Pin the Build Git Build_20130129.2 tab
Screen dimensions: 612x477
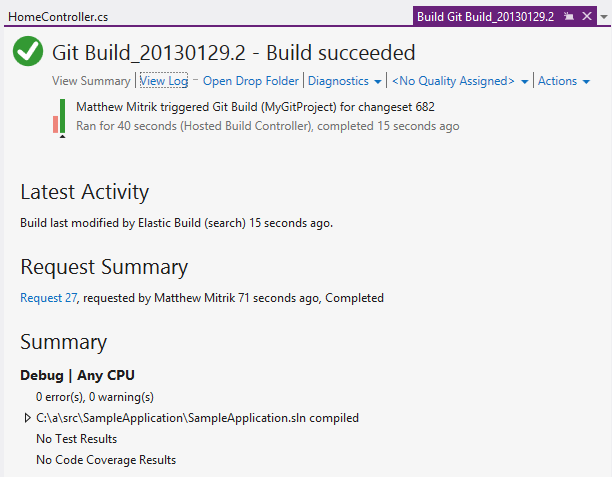(569, 16)
